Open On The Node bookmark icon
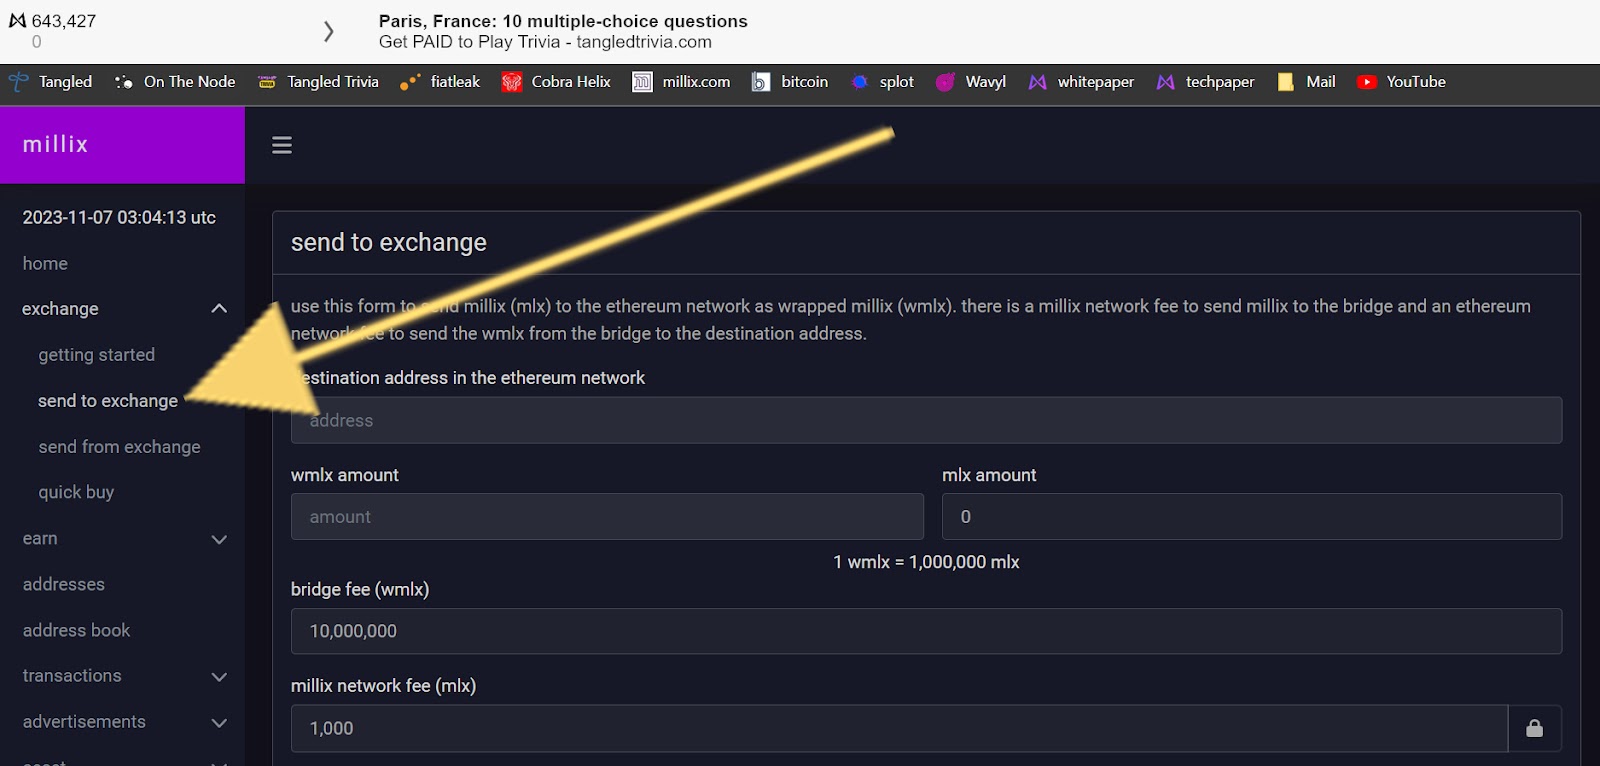The width and height of the screenshot is (1600, 766). pyautogui.click(x=123, y=82)
